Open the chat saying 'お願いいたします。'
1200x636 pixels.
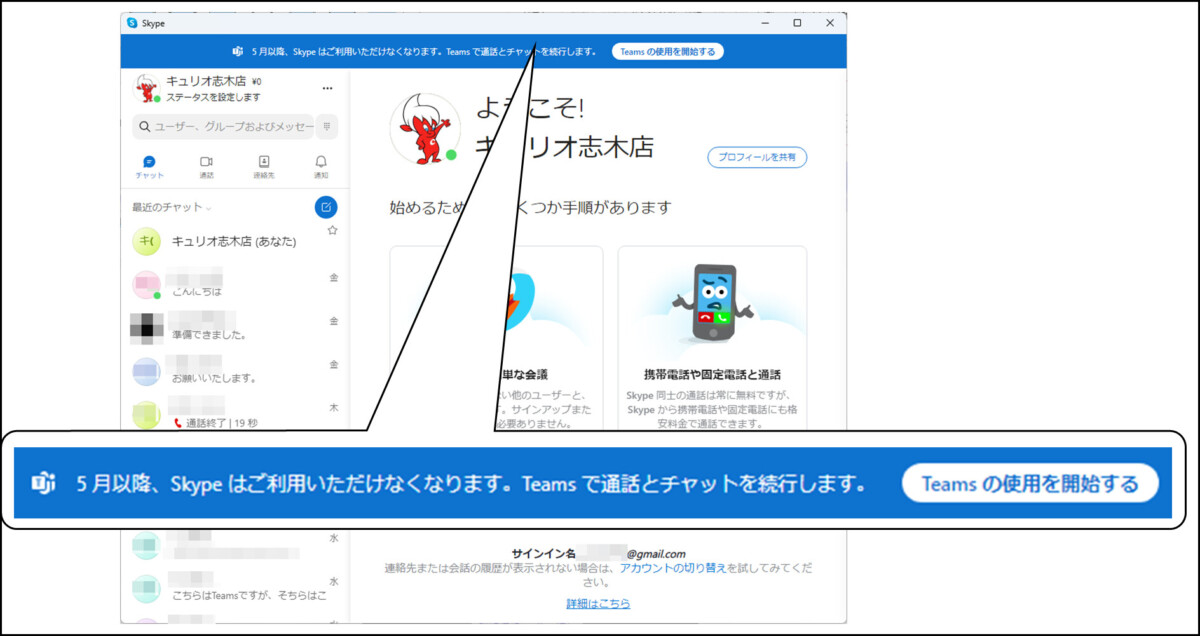235,372
